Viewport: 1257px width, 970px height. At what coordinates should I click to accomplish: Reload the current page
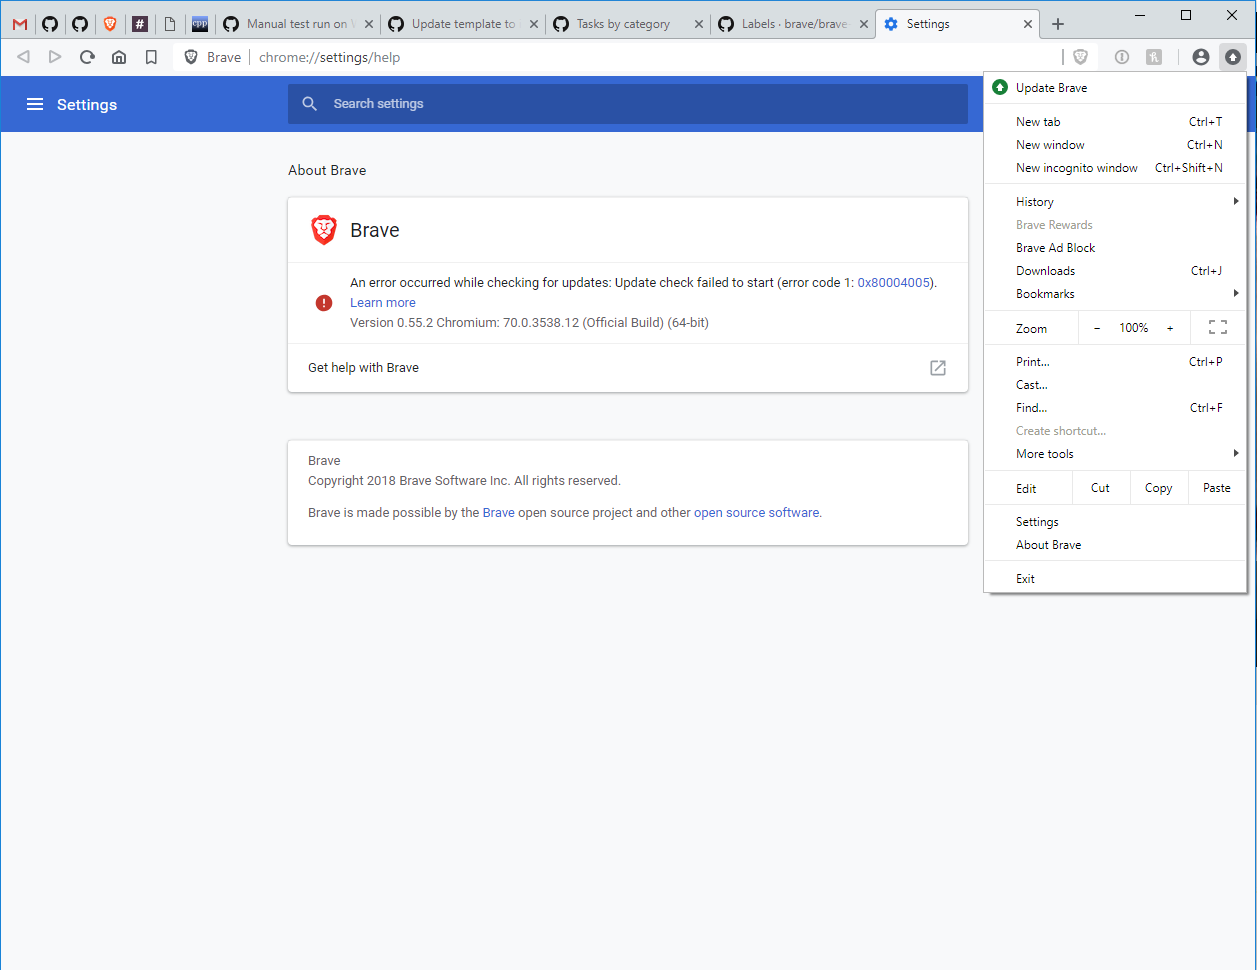click(x=87, y=57)
